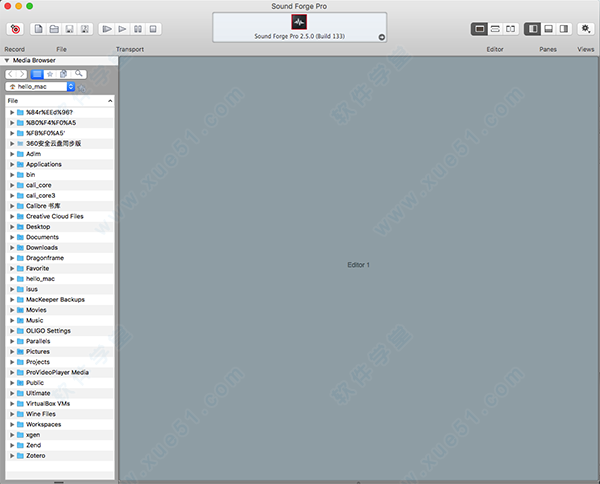Select the file browser view tab
Viewport: 600px width, 484px height.
(x=37, y=74)
